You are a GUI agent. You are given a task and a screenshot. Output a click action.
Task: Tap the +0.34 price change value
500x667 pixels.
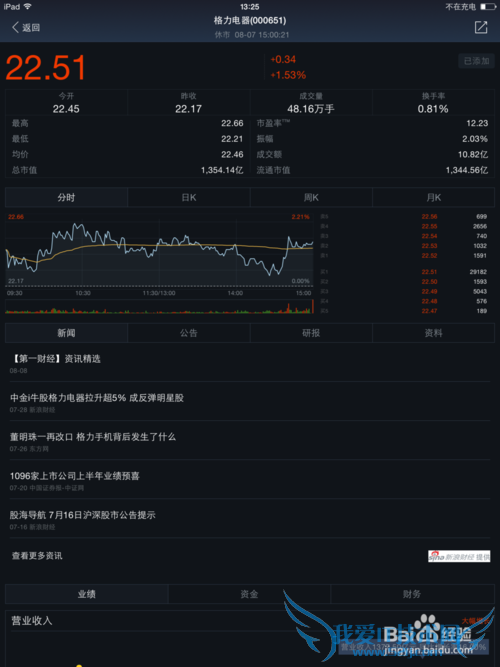[x=283, y=59]
